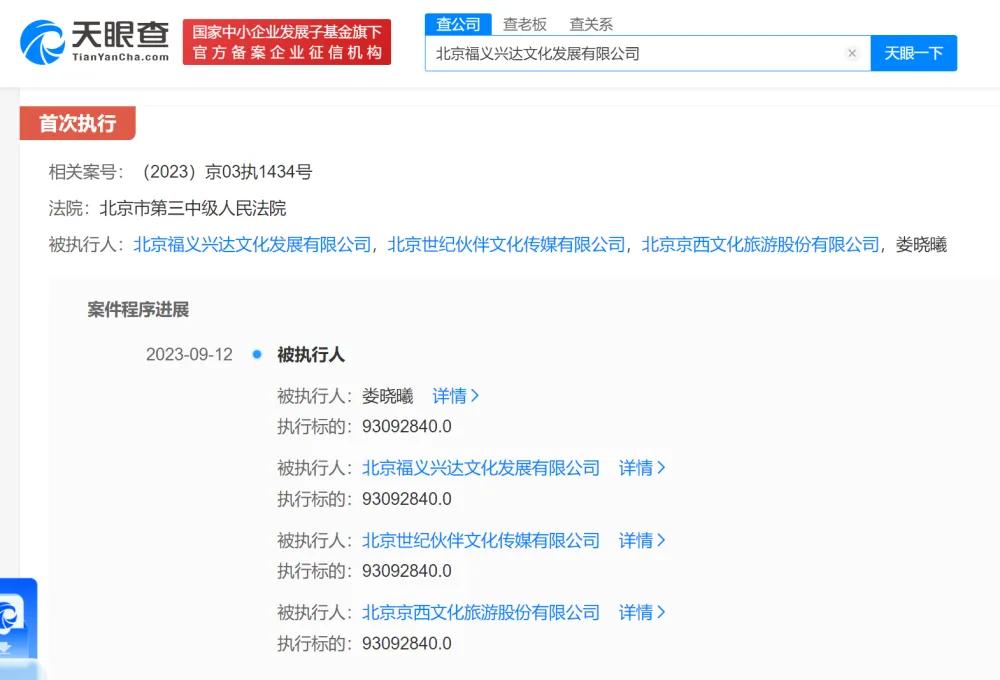
Task: Click 娄晓曦 name in the 被执行人 header row
Action: [921, 244]
